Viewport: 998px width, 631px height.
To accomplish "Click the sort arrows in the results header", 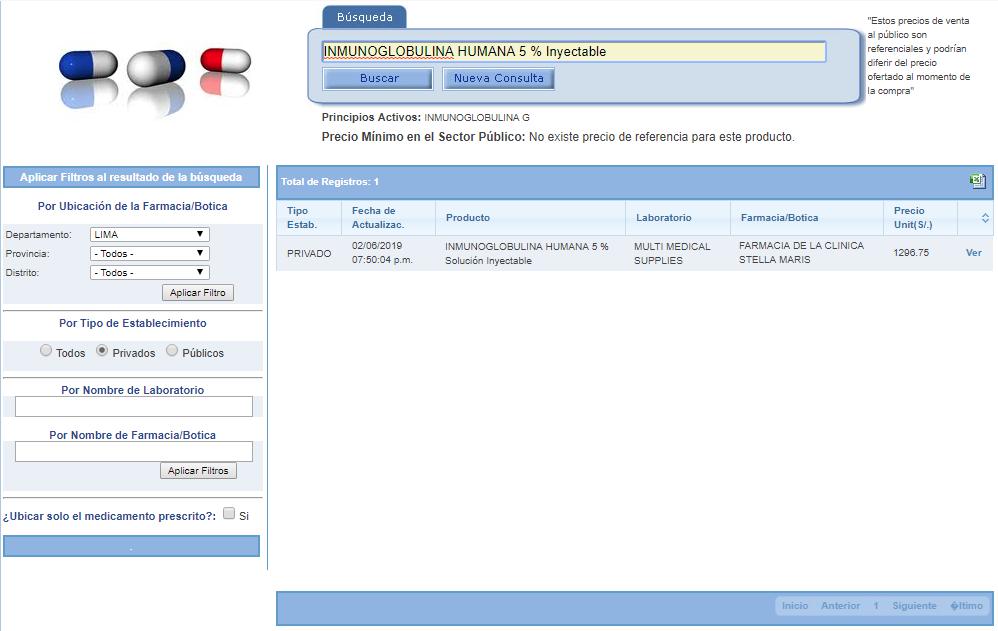I will [x=985, y=216].
